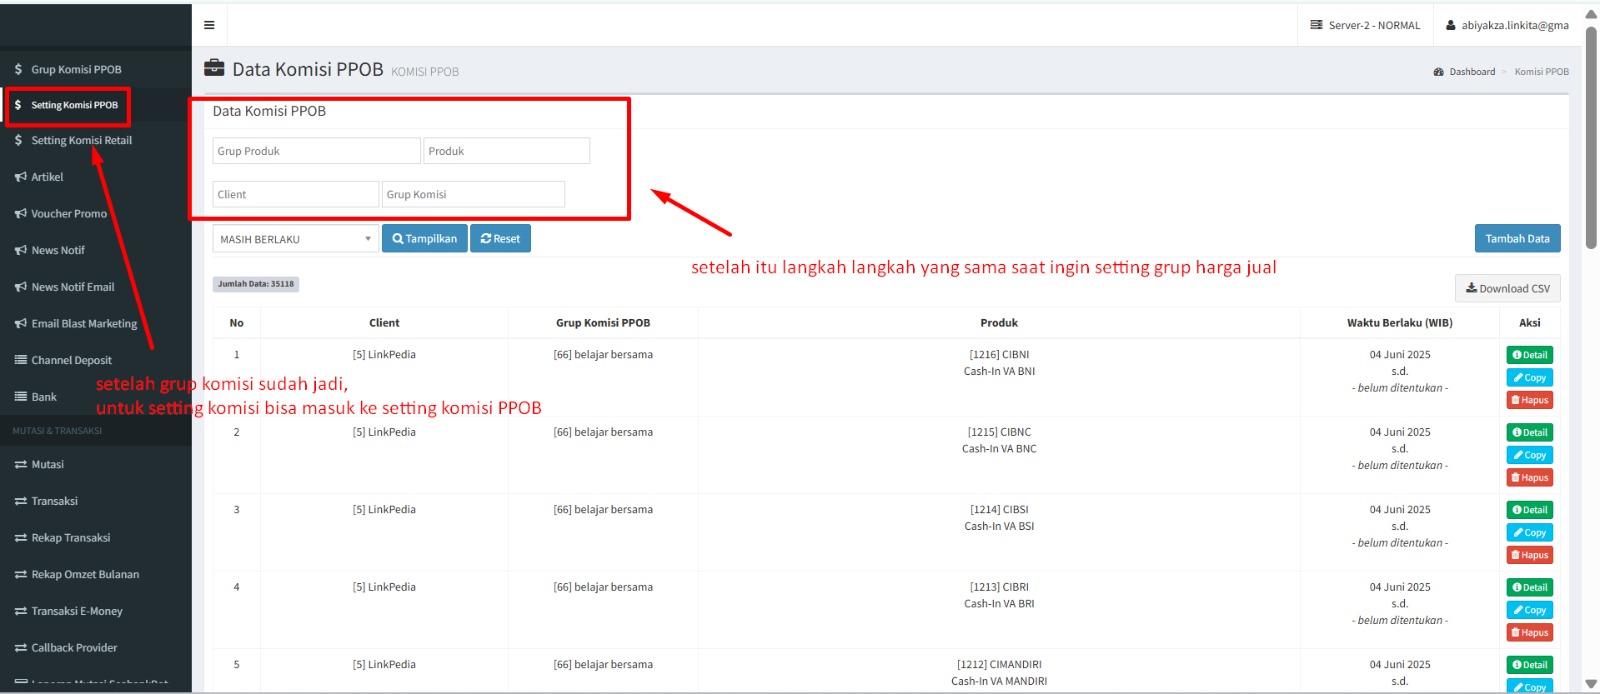Click the Grup Komisi filter field

473,194
